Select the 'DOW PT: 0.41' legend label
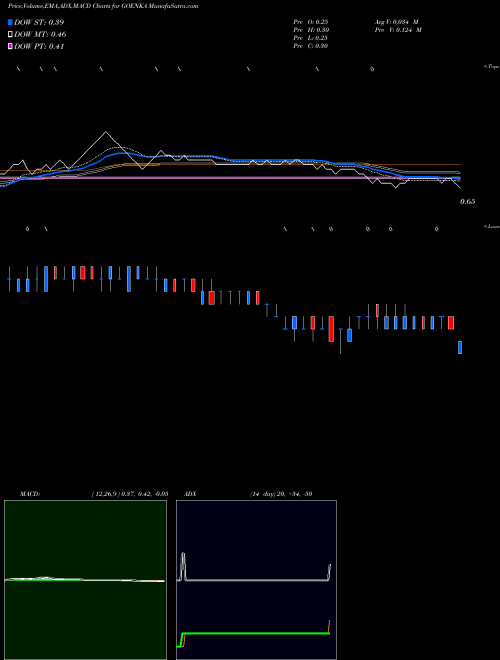The height and width of the screenshot is (660, 500). tap(39, 47)
